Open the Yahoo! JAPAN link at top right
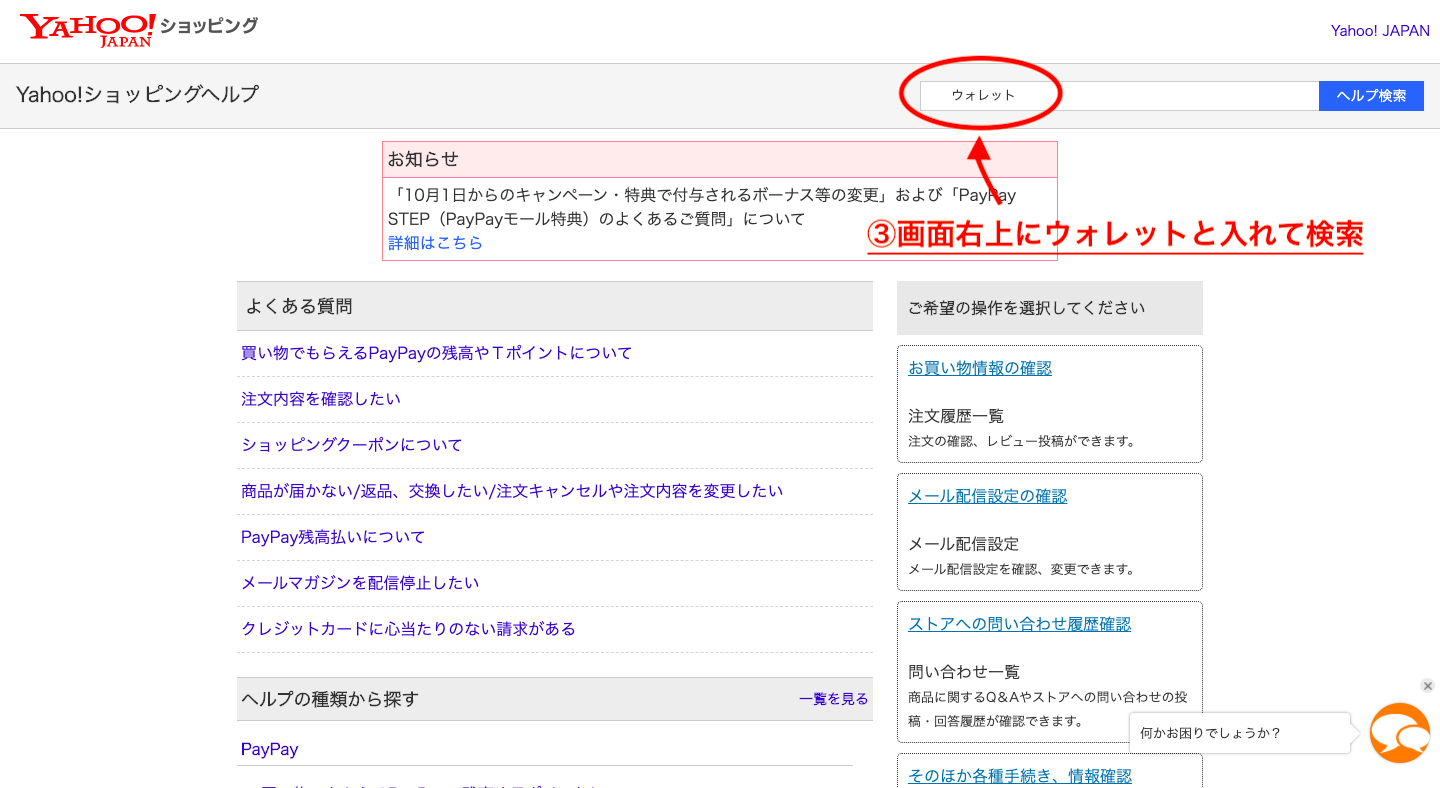 [x=1380, y=31]
